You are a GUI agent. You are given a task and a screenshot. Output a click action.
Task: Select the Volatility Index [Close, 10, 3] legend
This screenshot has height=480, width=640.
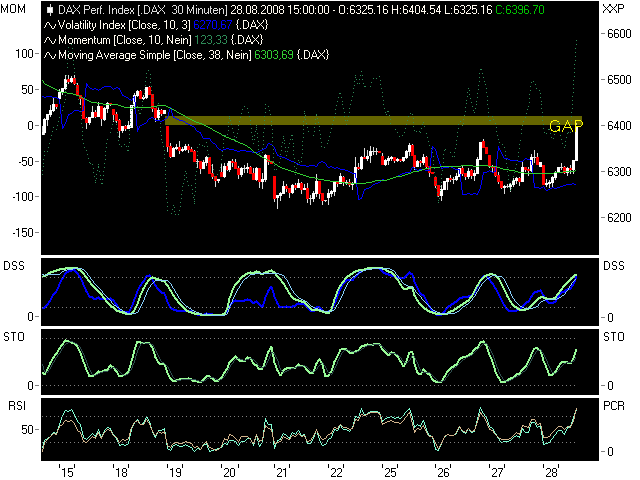tap(124, 25)
